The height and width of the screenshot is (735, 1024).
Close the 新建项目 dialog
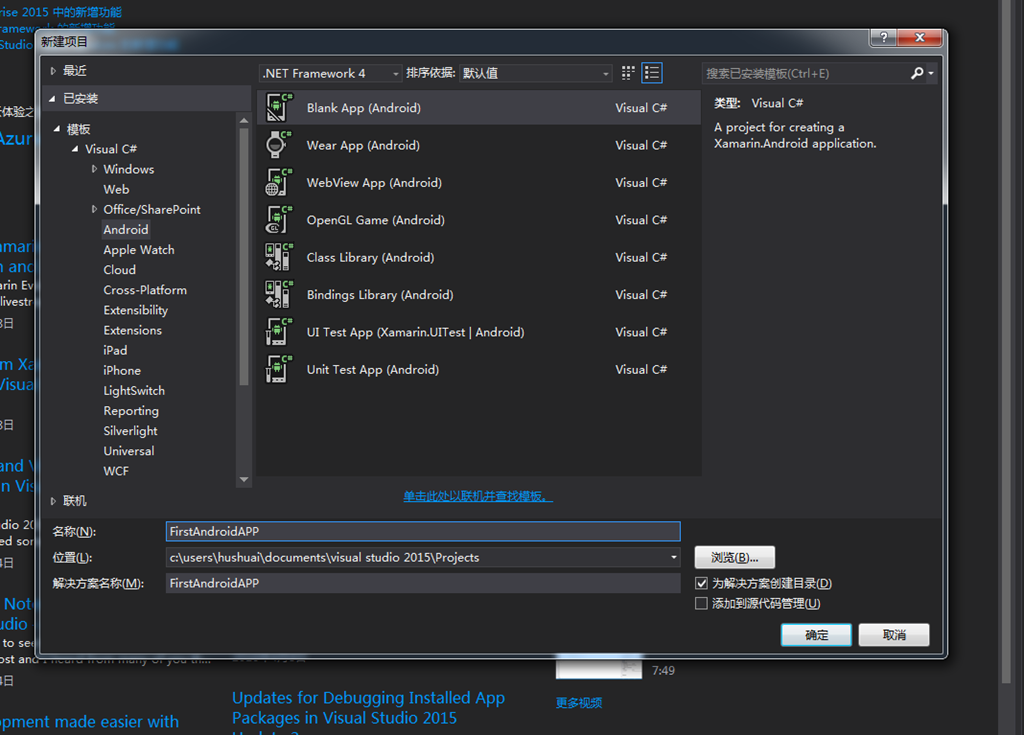(x=920, y=38)
